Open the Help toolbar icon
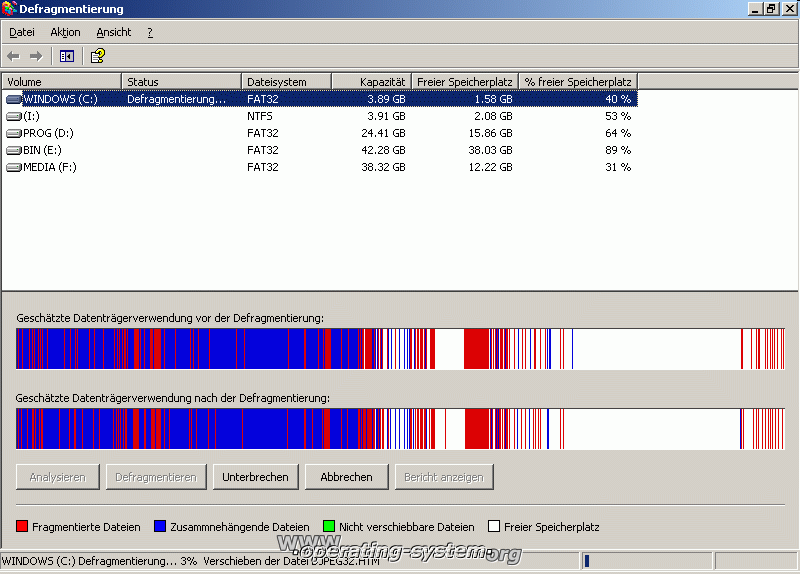This screenshot has width=800, height=574. click(97, 56)
